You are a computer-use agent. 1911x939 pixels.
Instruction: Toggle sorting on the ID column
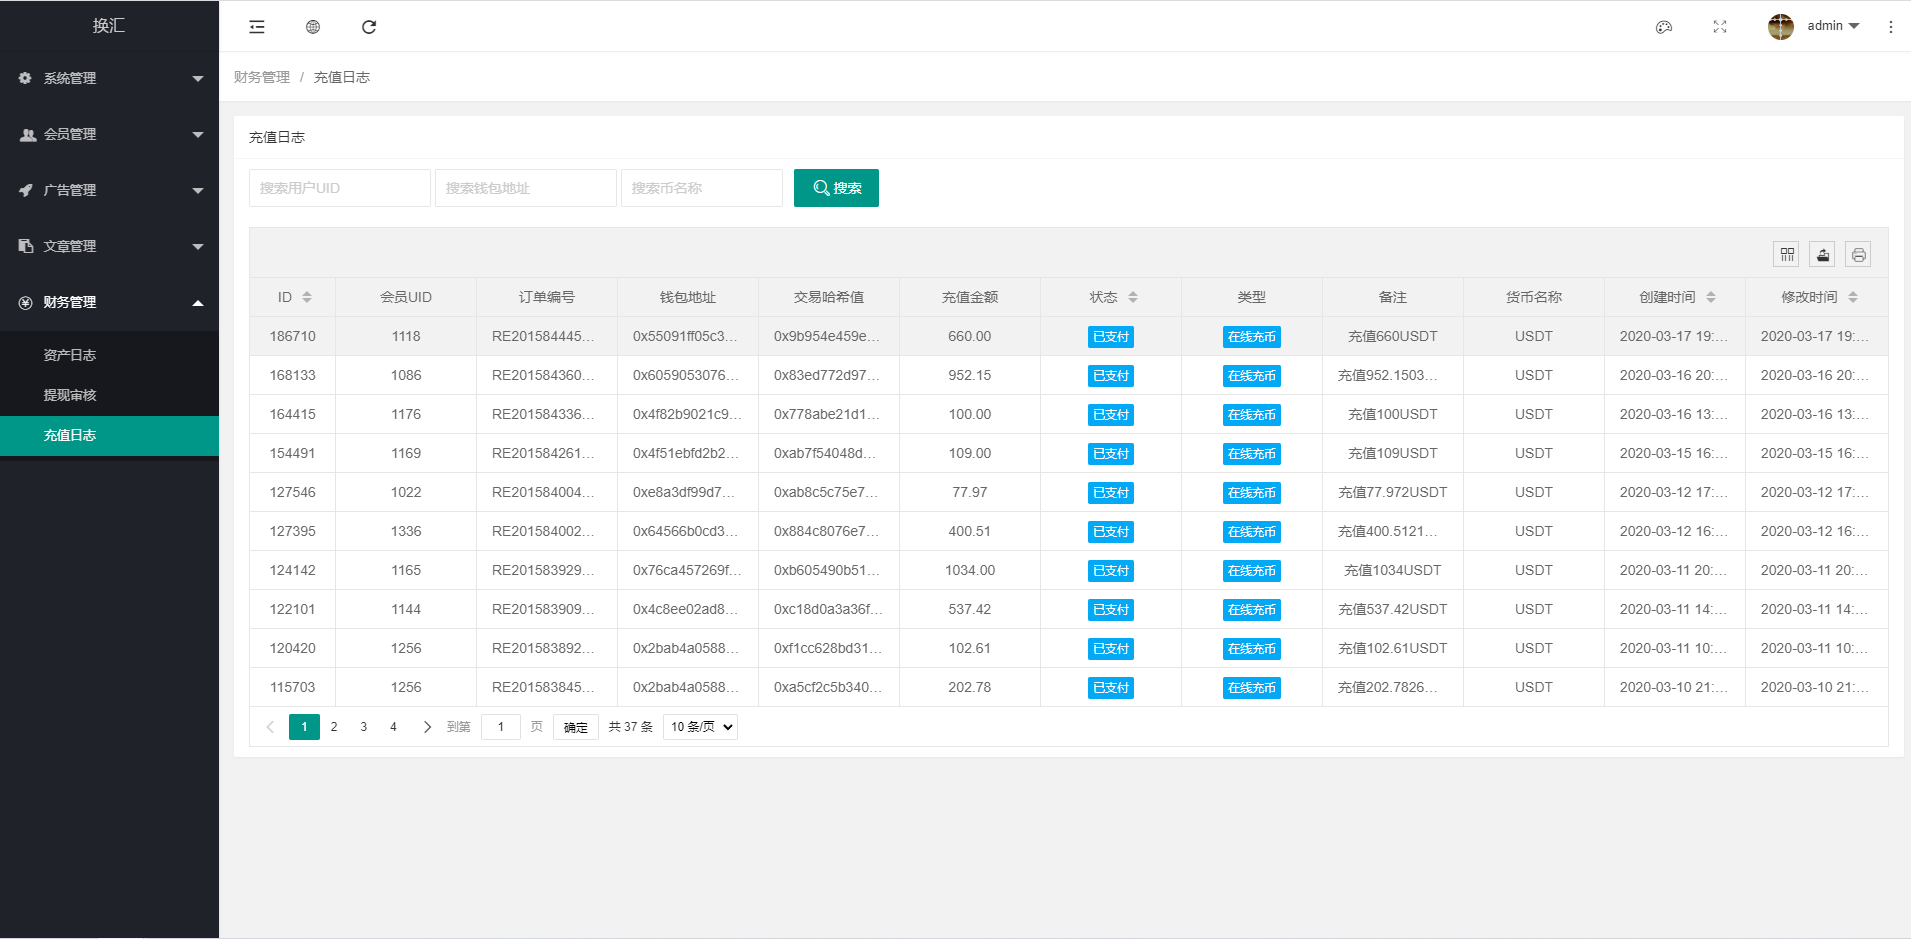[x=307, y=297]
